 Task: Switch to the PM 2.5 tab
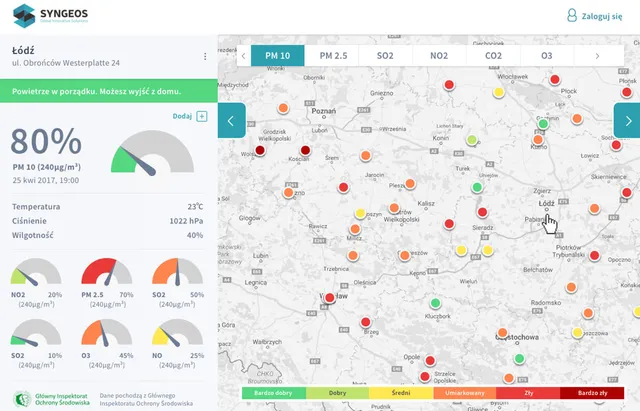[333, 56]
